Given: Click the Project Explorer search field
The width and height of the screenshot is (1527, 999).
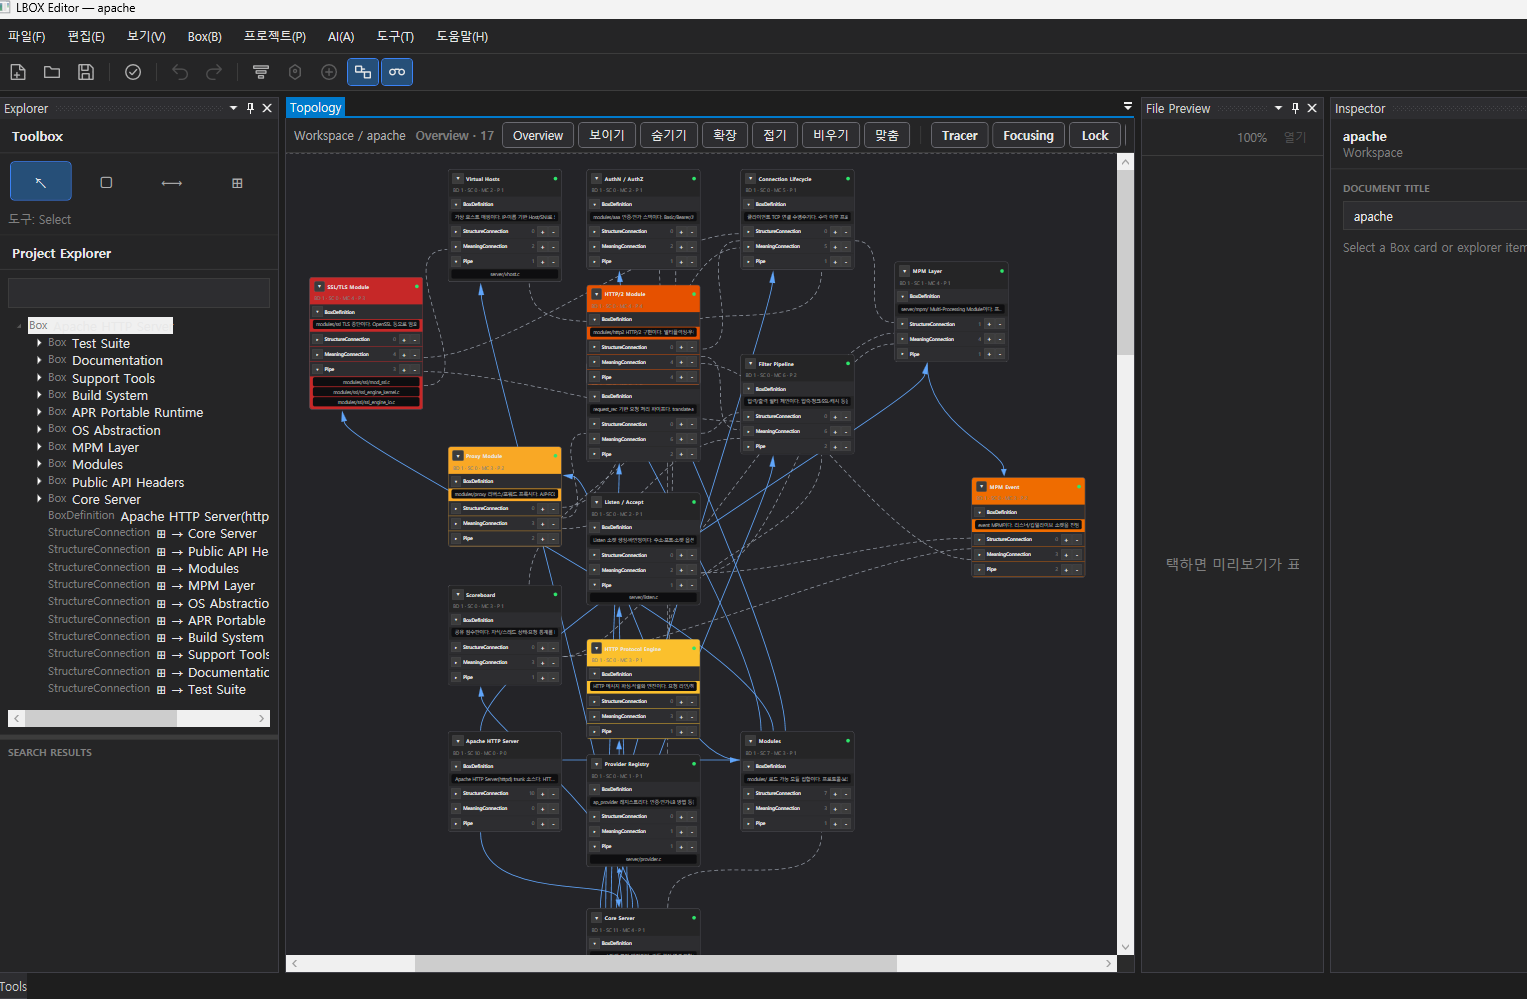Looking at the screenshot, I should coord(139,293).
